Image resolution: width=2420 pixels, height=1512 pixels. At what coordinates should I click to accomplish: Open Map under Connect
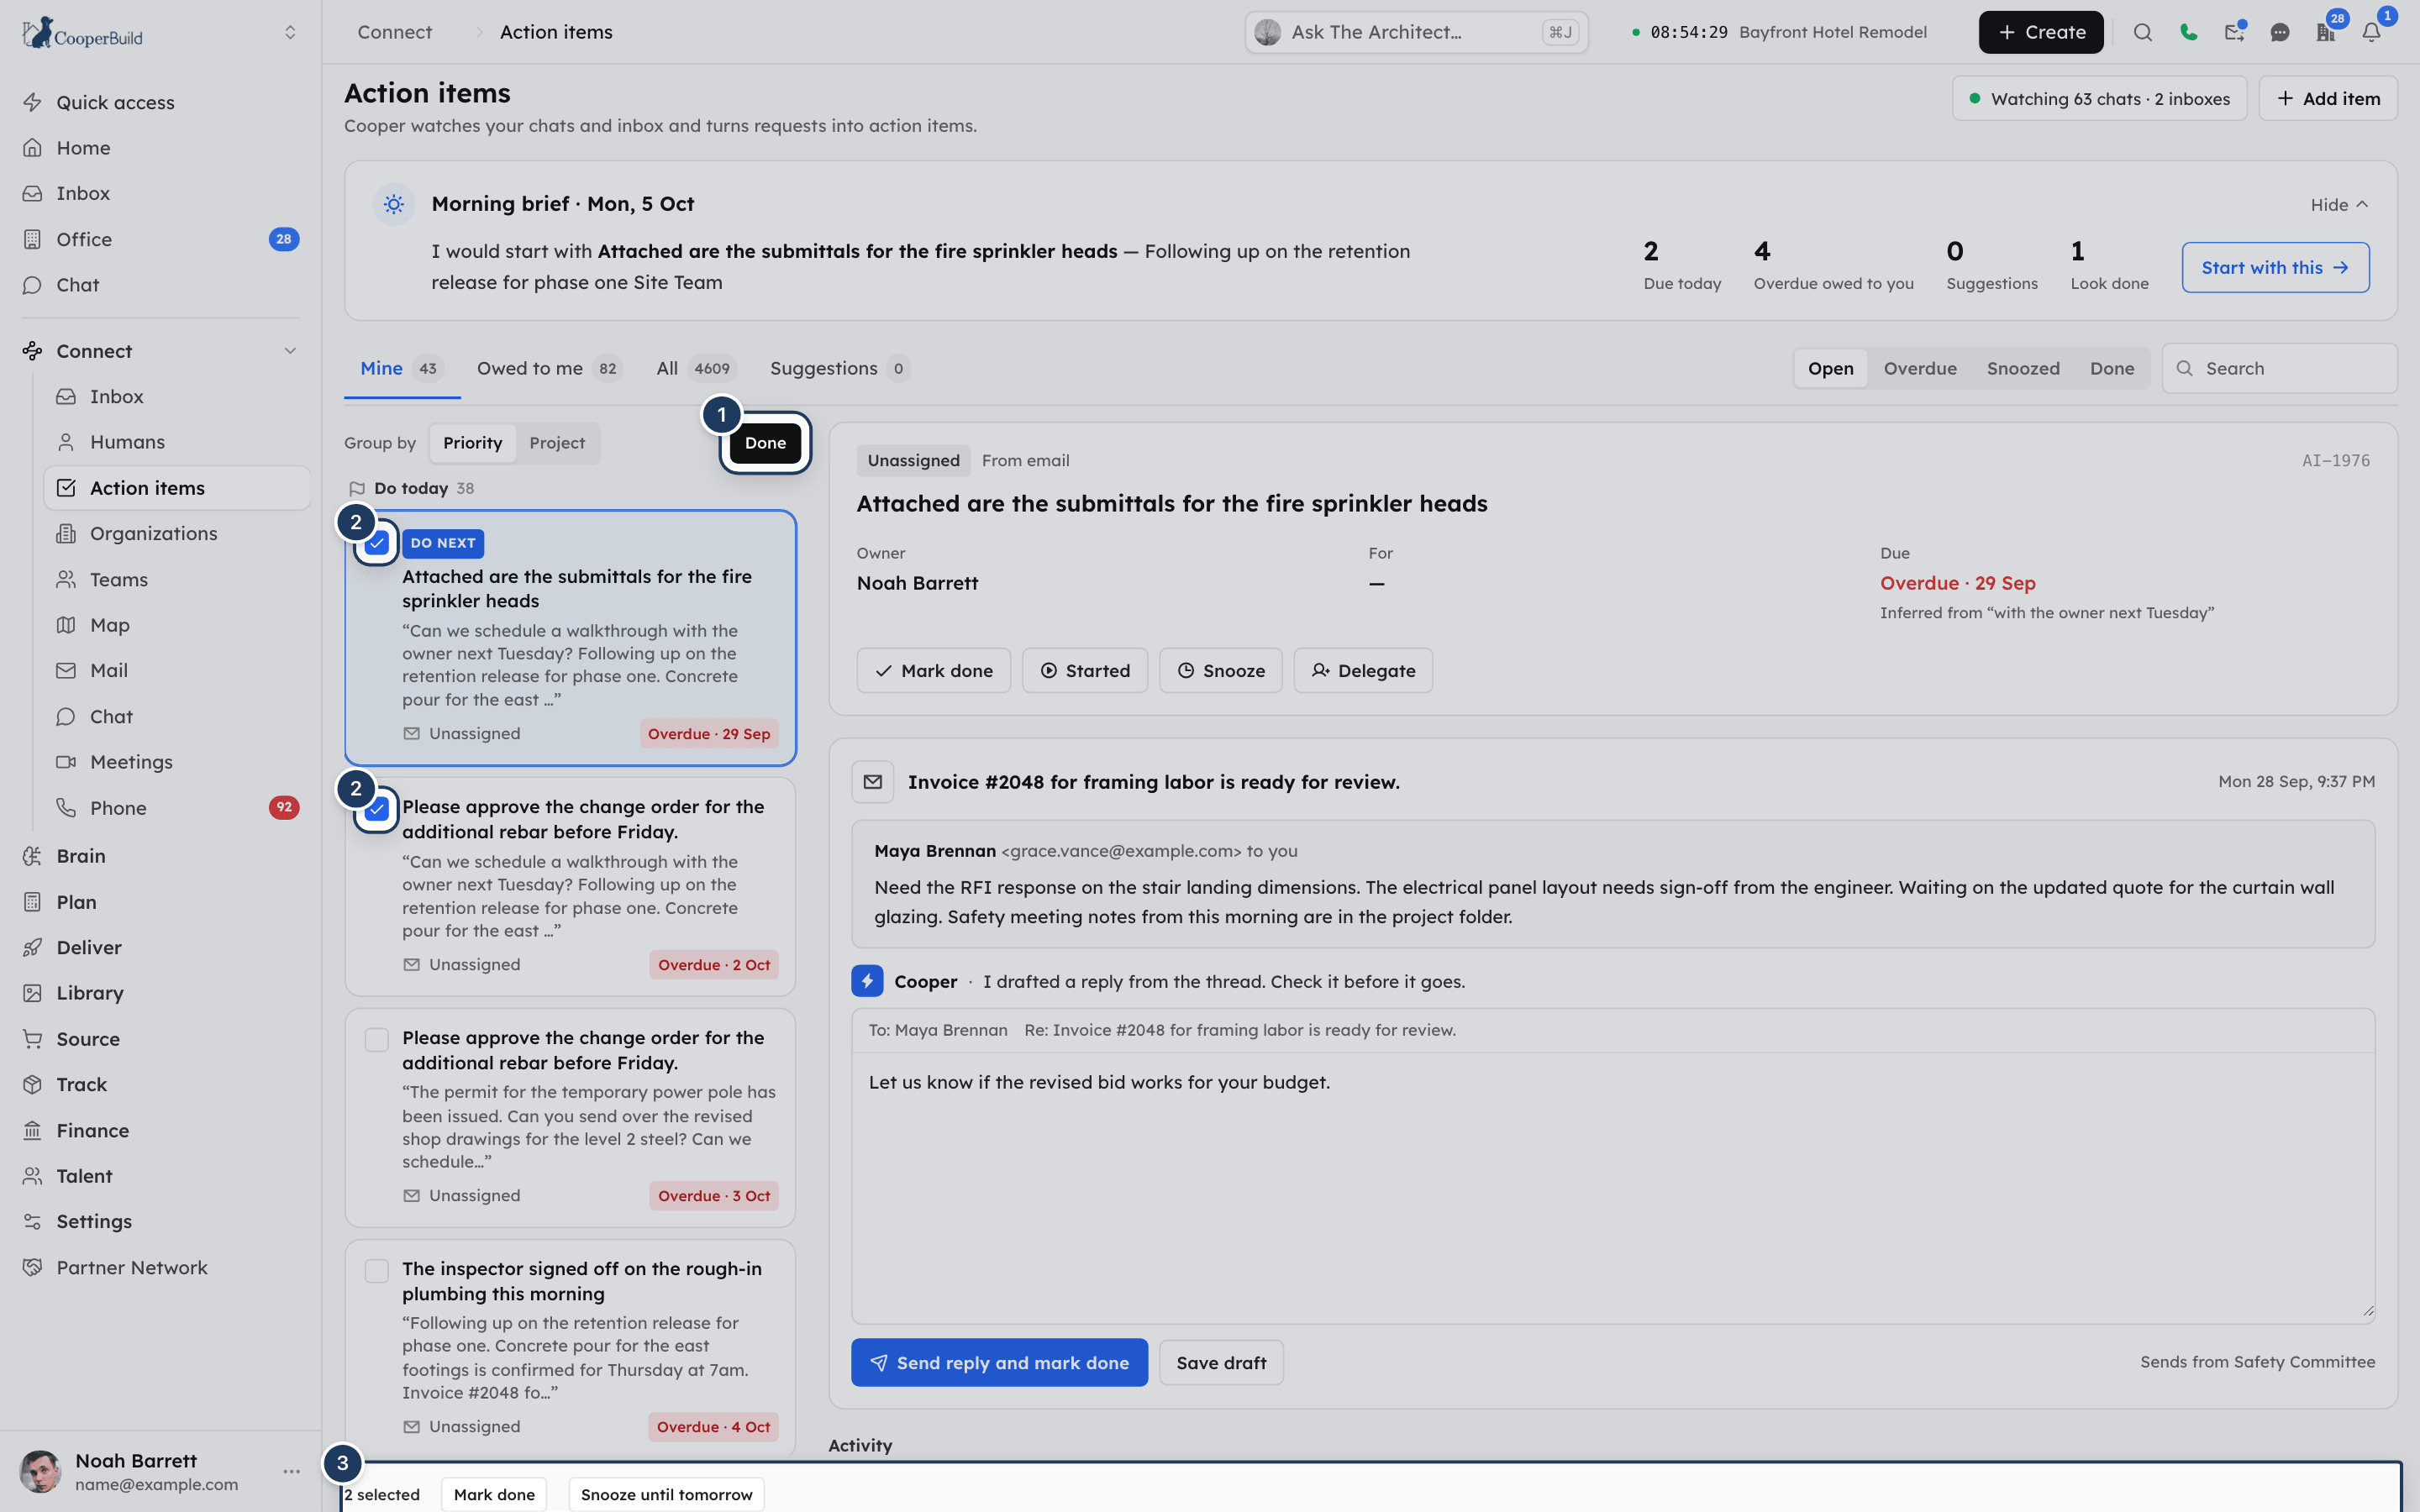110,625
